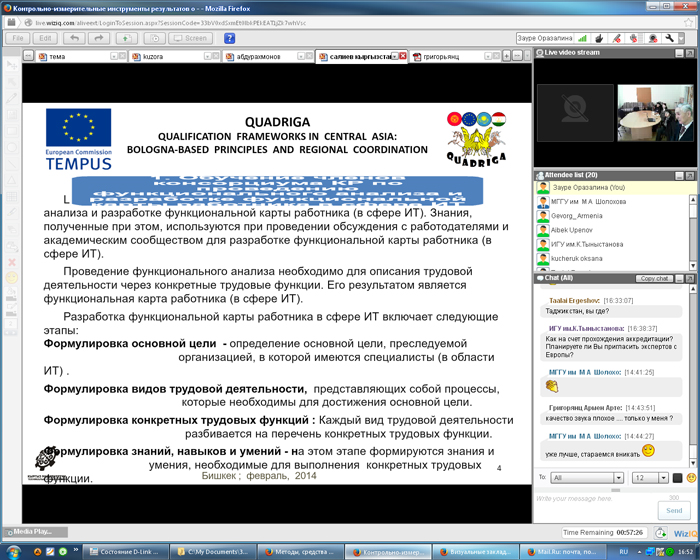Click the red X delete tool
Screen dimensions: 700x560
pyautogui.click(x=12, y=262)
